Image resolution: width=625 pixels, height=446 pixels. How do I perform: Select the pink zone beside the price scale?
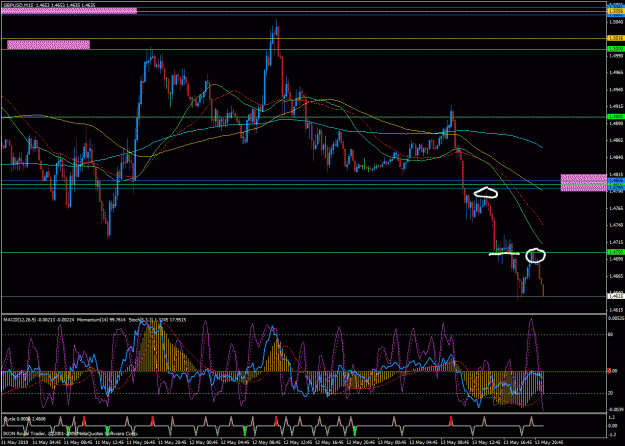point(584,183)
